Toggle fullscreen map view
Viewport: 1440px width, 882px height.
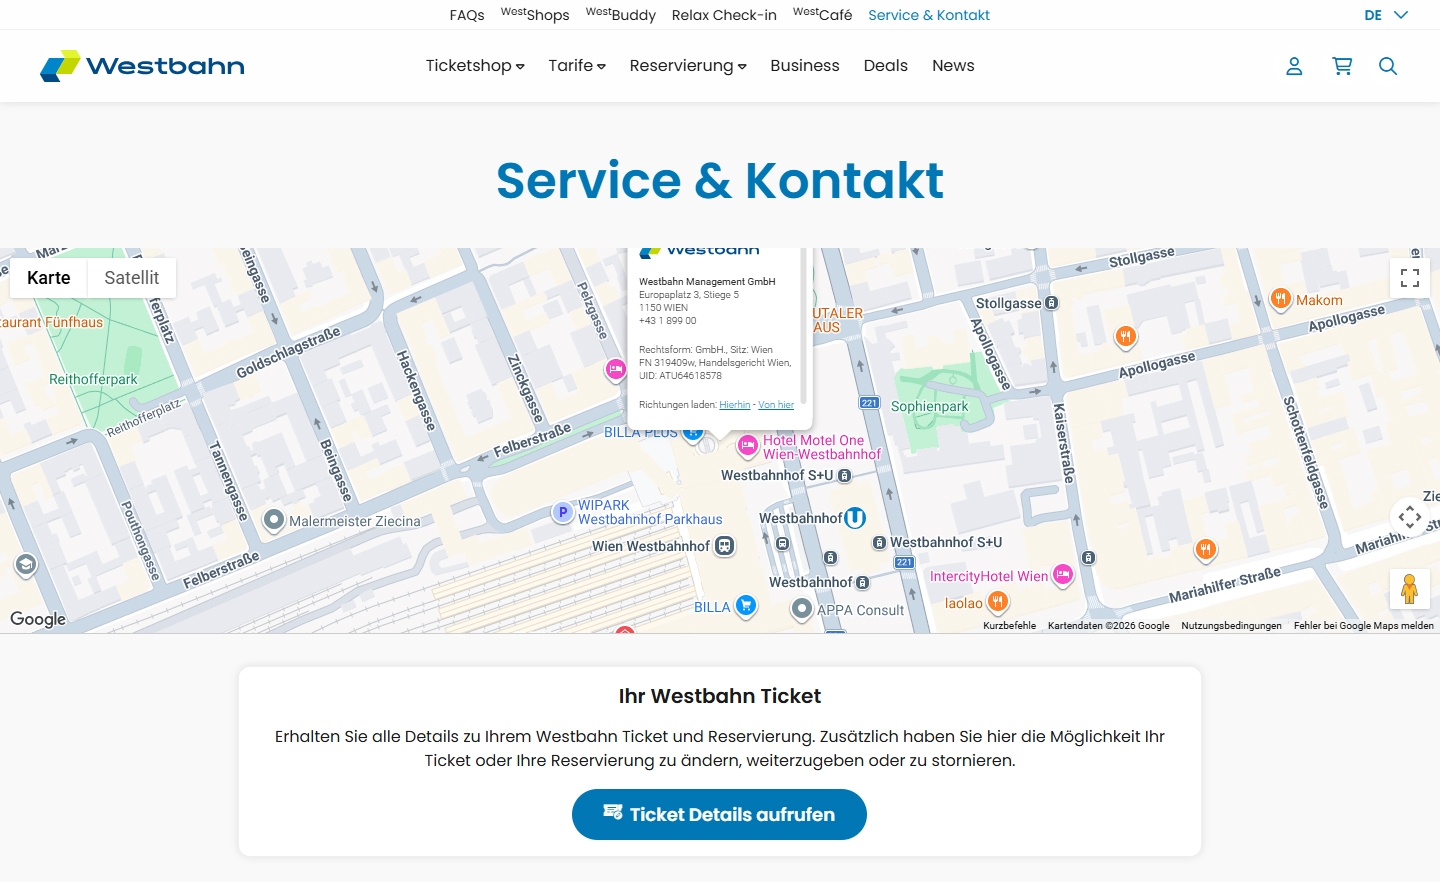[x=1410, y=278]
